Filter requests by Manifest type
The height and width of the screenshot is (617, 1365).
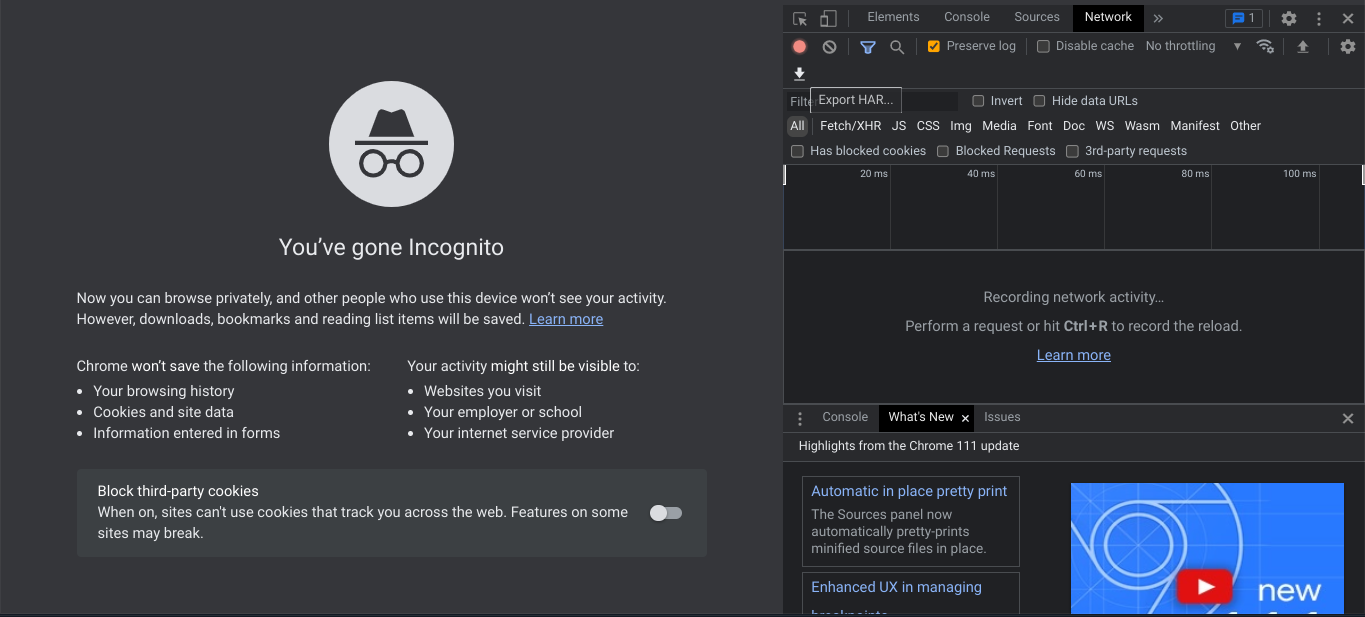pyautogui.click(x=1195, y=126)
